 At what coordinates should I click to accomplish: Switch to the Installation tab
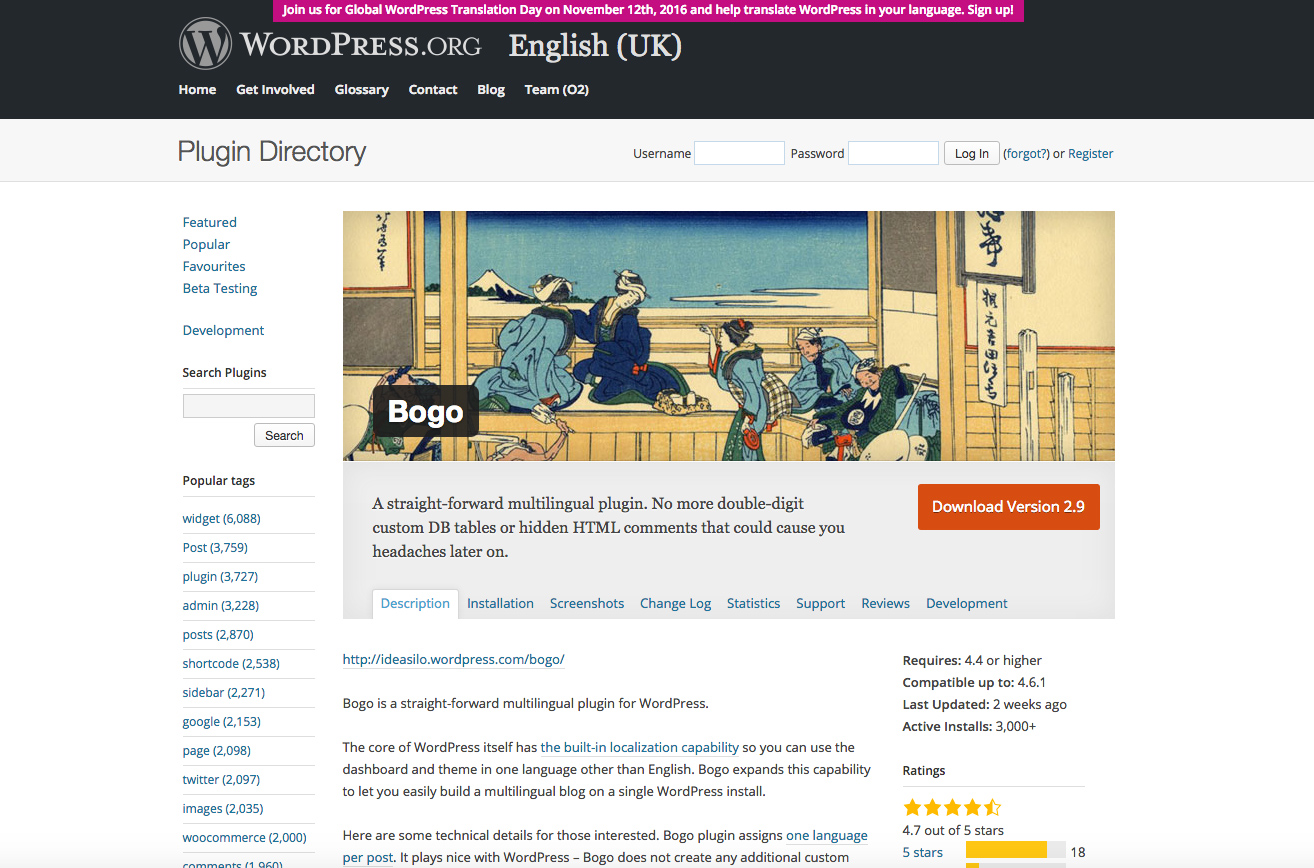[500, 603]
